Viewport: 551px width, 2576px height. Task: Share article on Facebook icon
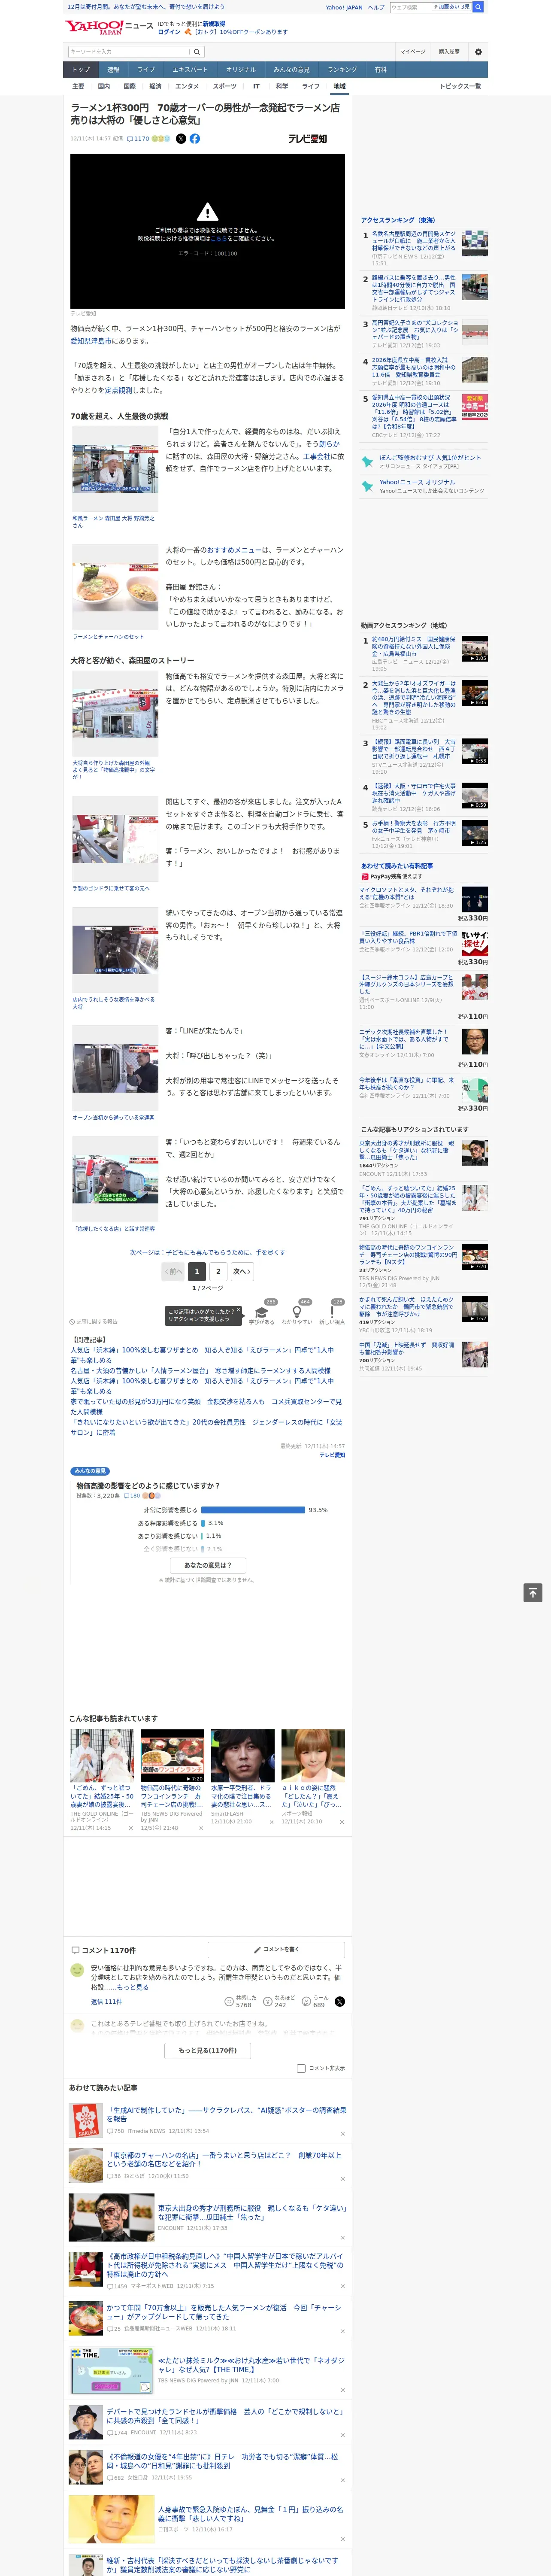coord(195,139)
